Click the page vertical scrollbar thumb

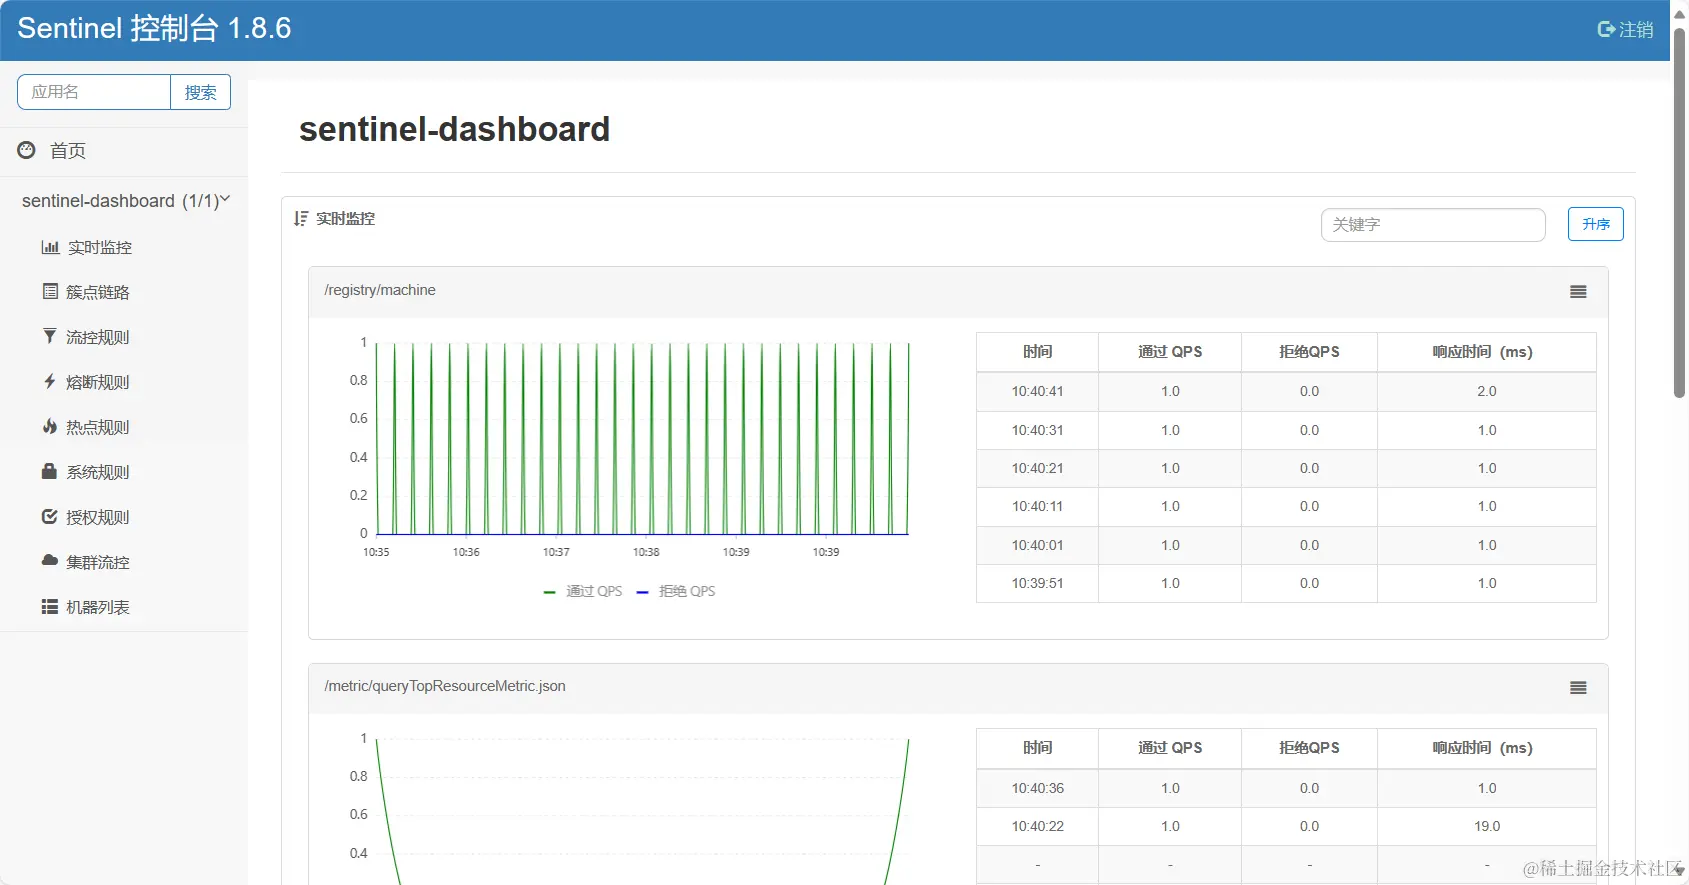click(1680, 213)
